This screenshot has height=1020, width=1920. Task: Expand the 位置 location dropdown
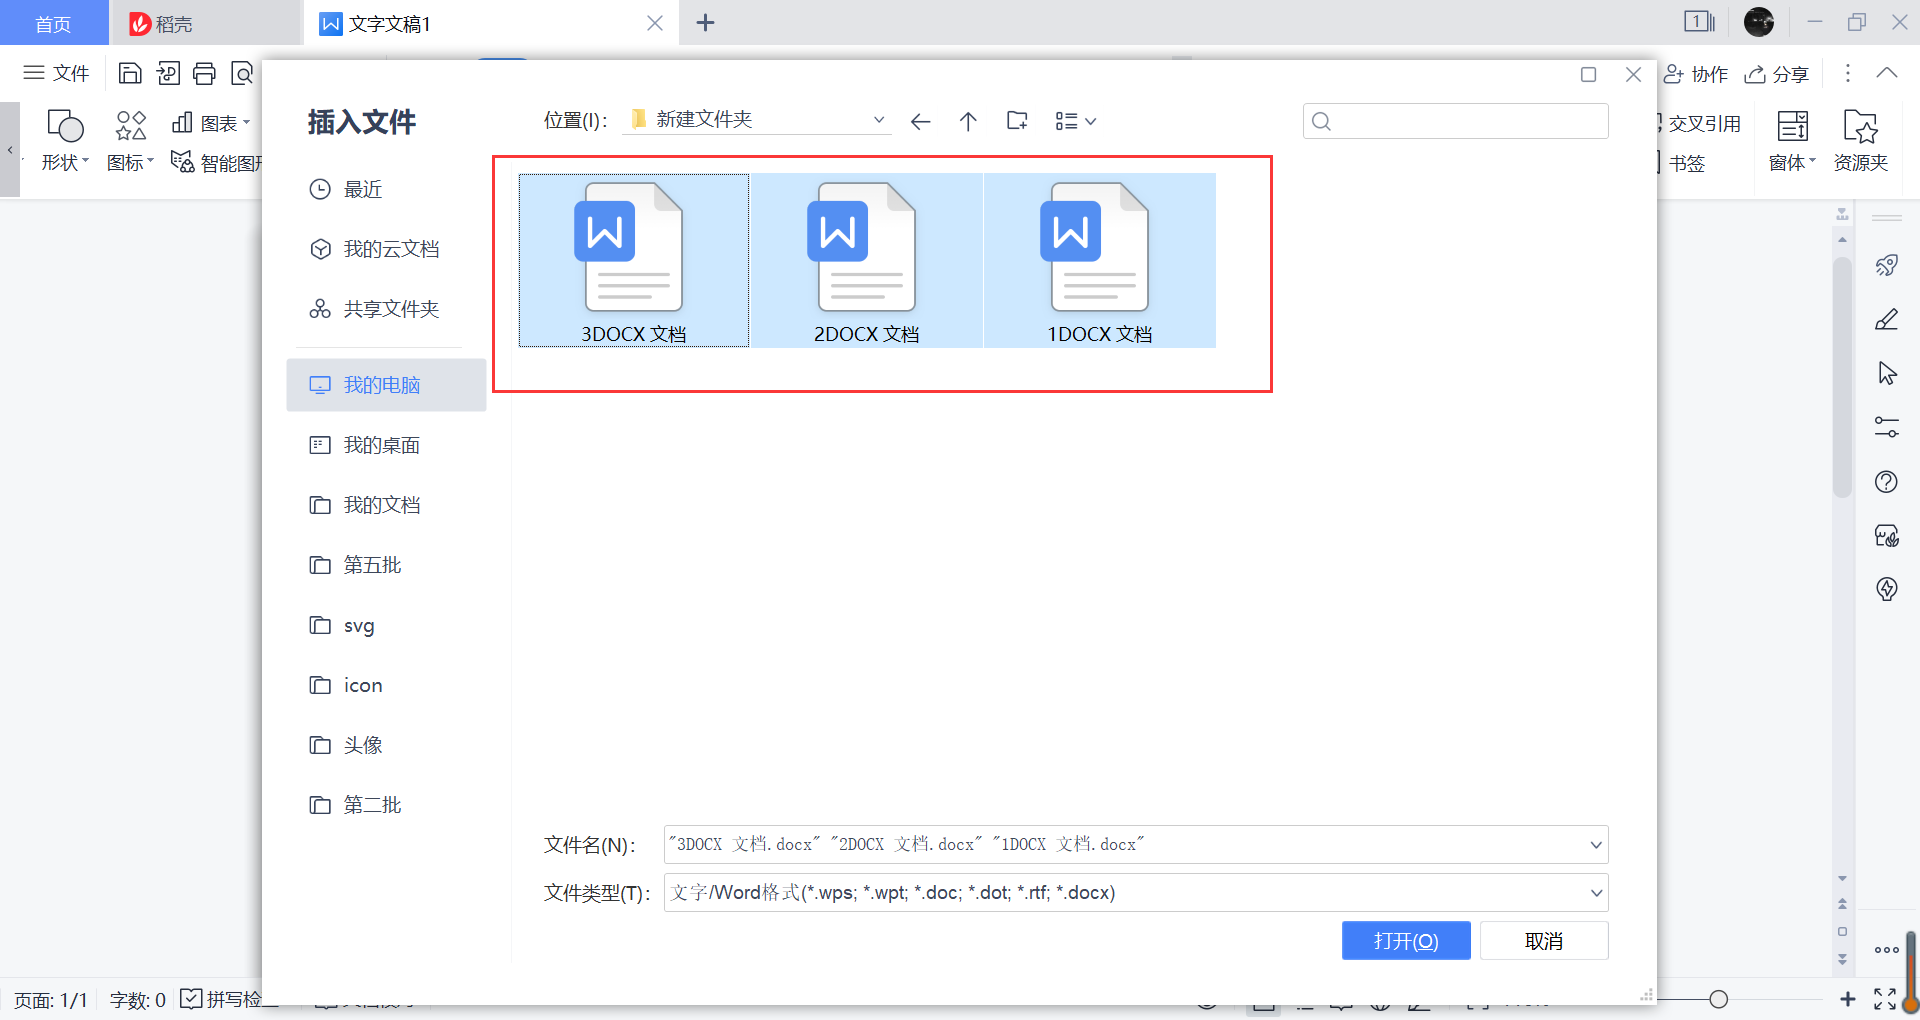879,120
